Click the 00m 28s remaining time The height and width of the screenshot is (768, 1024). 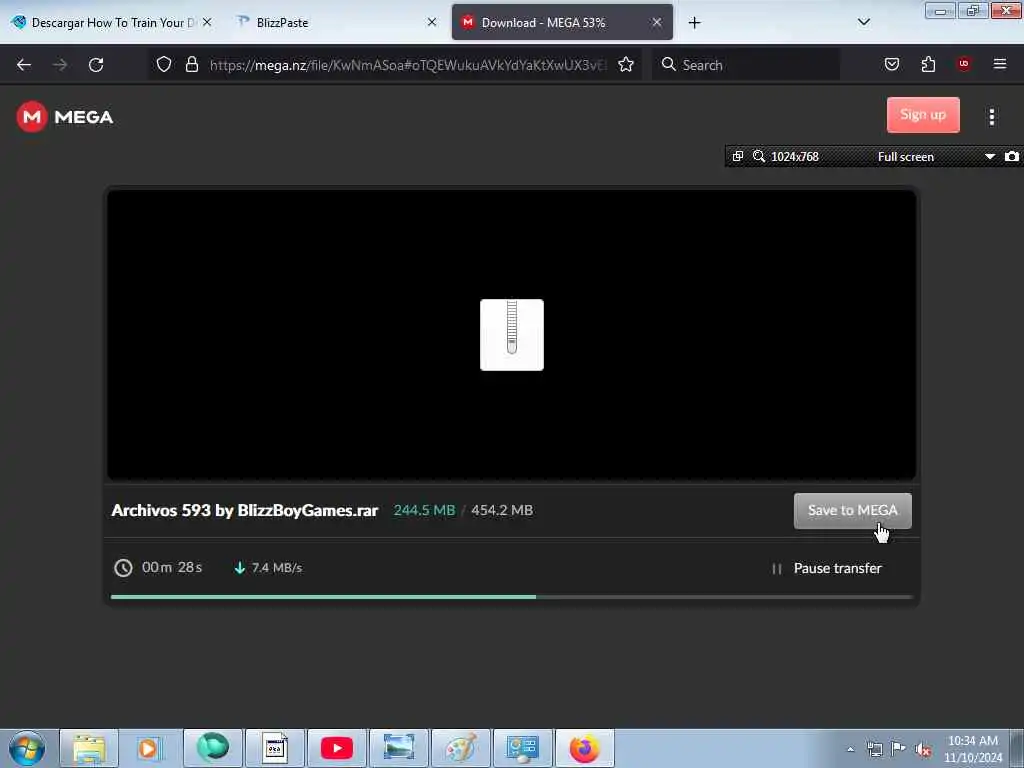coord(172,568)
